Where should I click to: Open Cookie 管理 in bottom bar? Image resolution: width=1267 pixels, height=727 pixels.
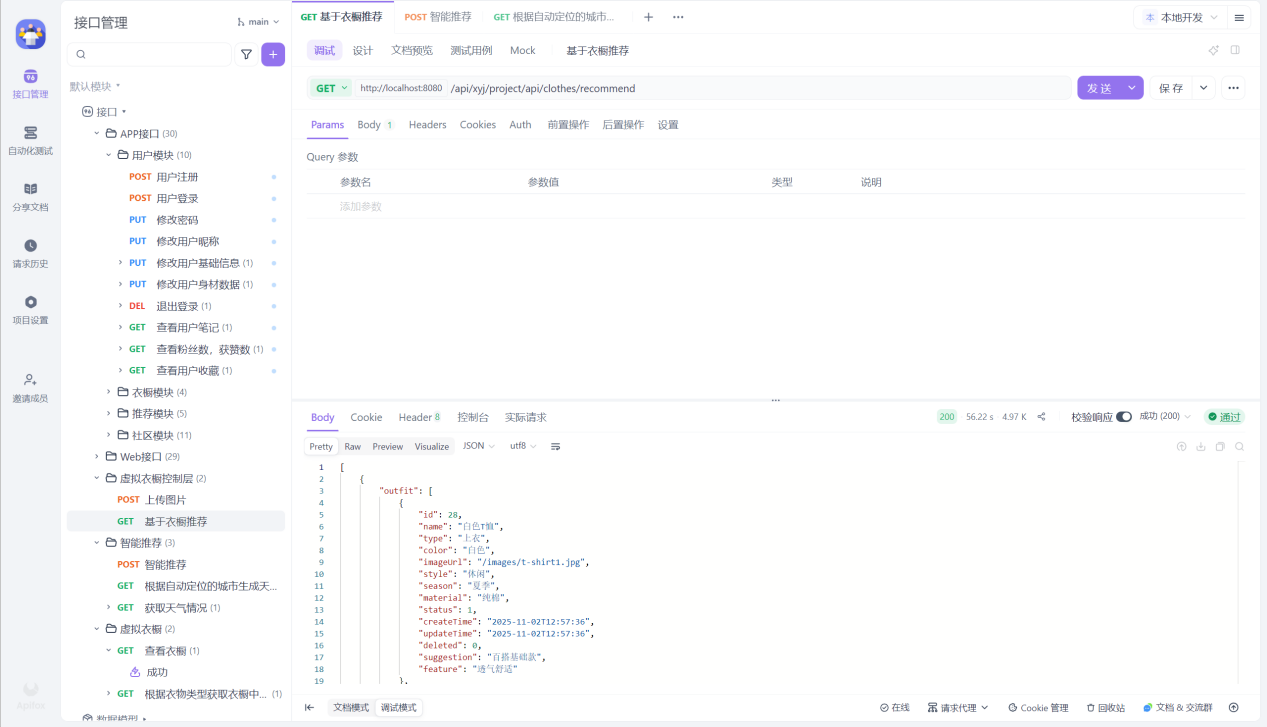[x=1038, y=707]
